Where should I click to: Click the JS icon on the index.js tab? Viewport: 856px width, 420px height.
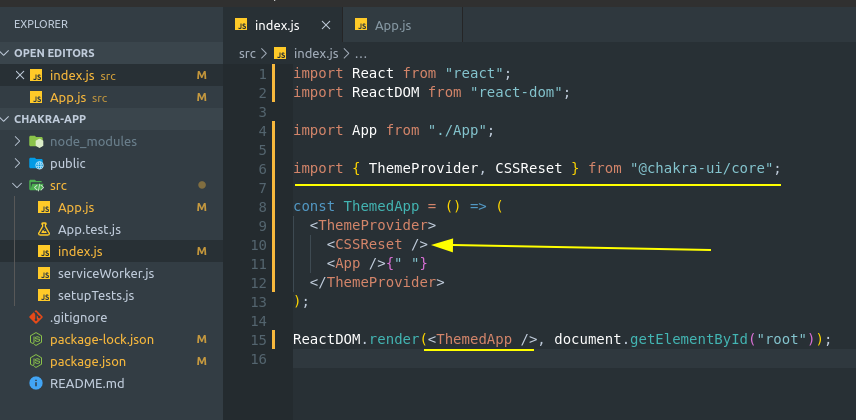click(x=241, y=25)
